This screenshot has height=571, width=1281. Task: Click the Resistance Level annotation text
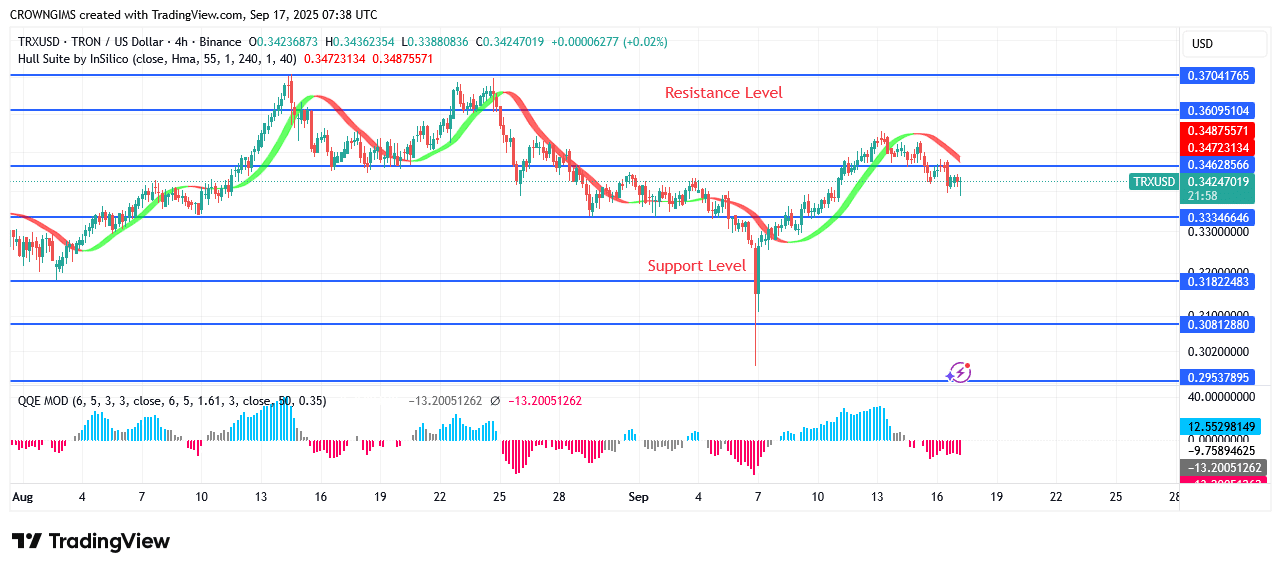point(724,92)
